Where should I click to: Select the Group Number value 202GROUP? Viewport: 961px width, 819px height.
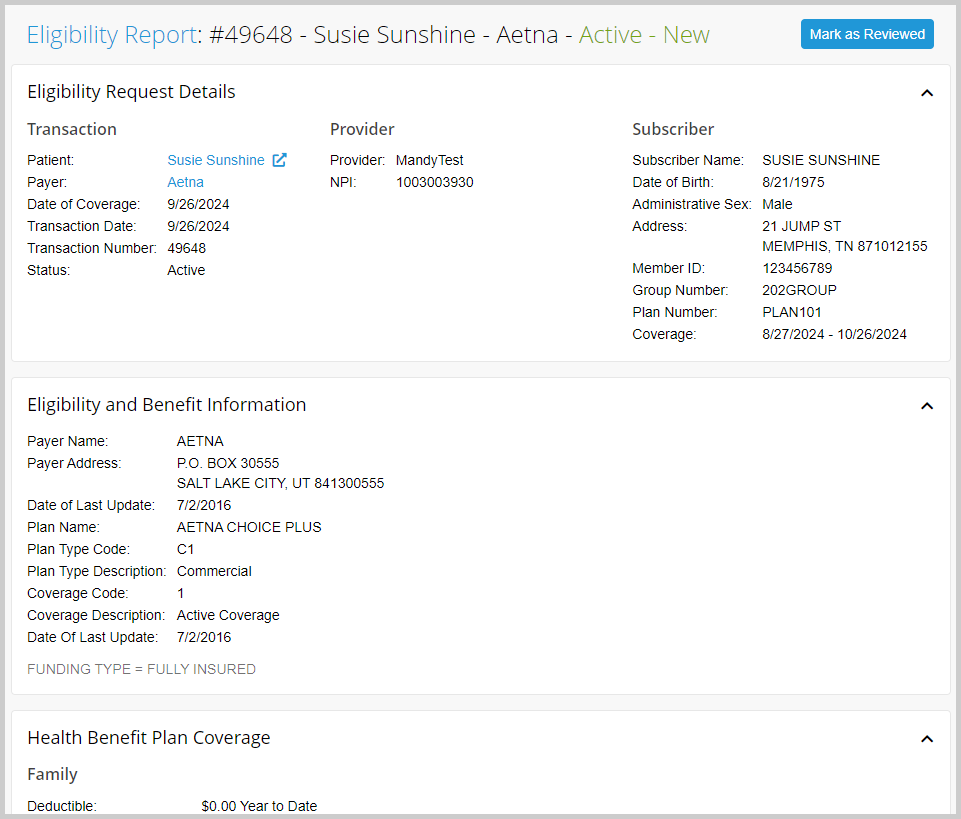click(x=799, y=290)
